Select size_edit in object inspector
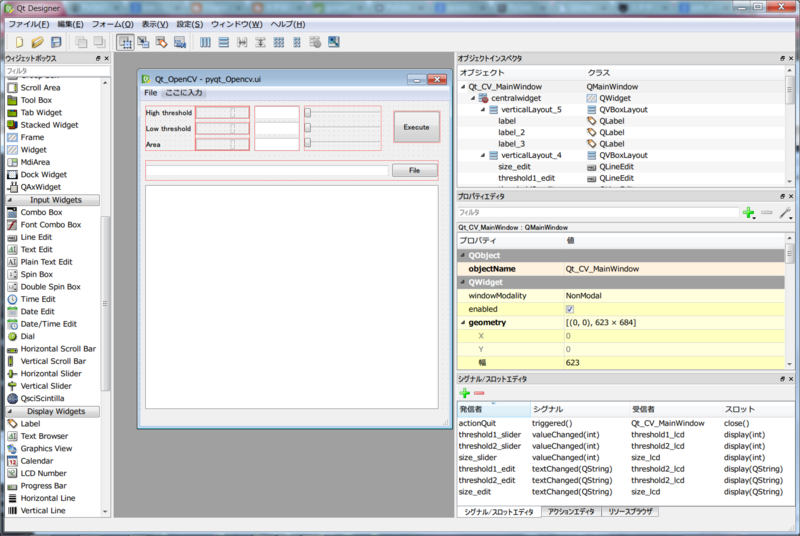This screenshot has height=536, width=800. point(514,167)
